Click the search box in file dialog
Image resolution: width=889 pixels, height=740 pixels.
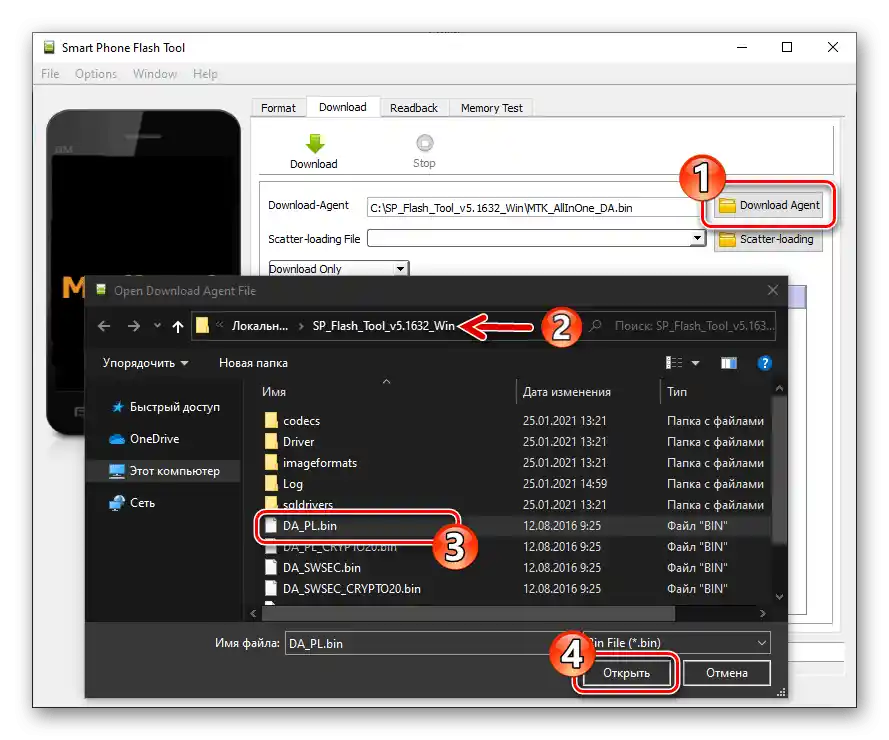[x=680, y=326]
